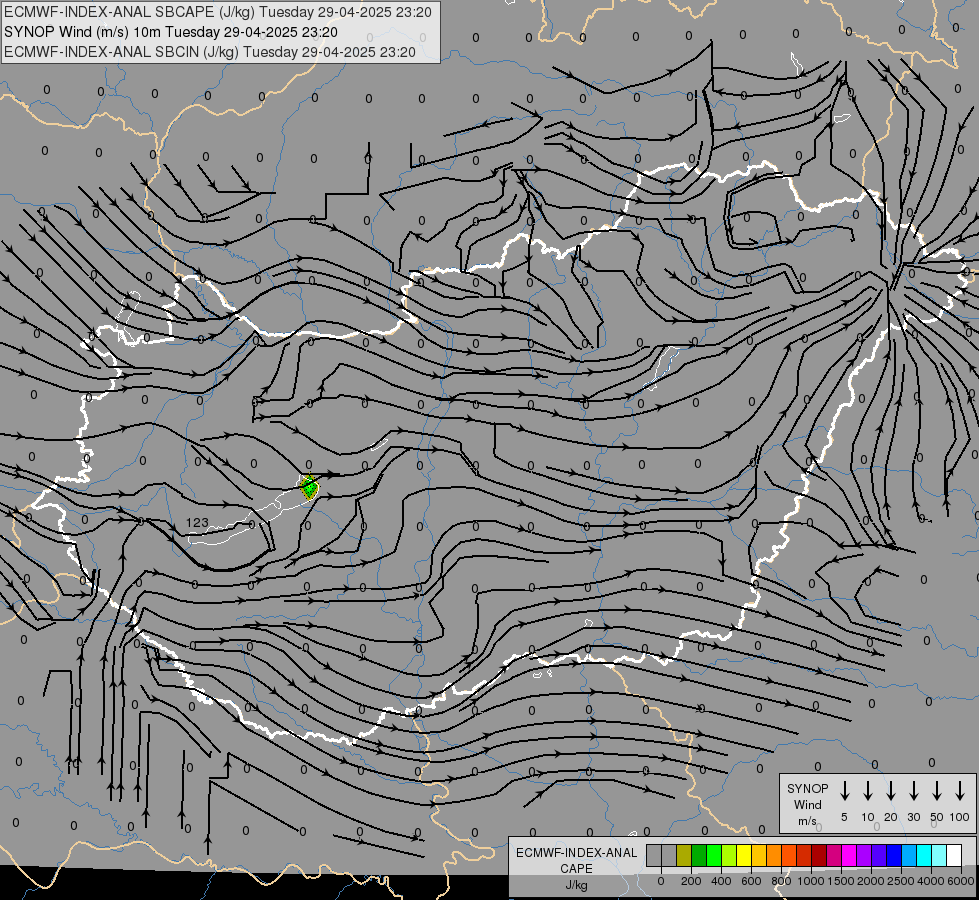The image size is (979, 900).
Task: Choose the bright magenta CAPE swatch
Action: click(849, 855)
